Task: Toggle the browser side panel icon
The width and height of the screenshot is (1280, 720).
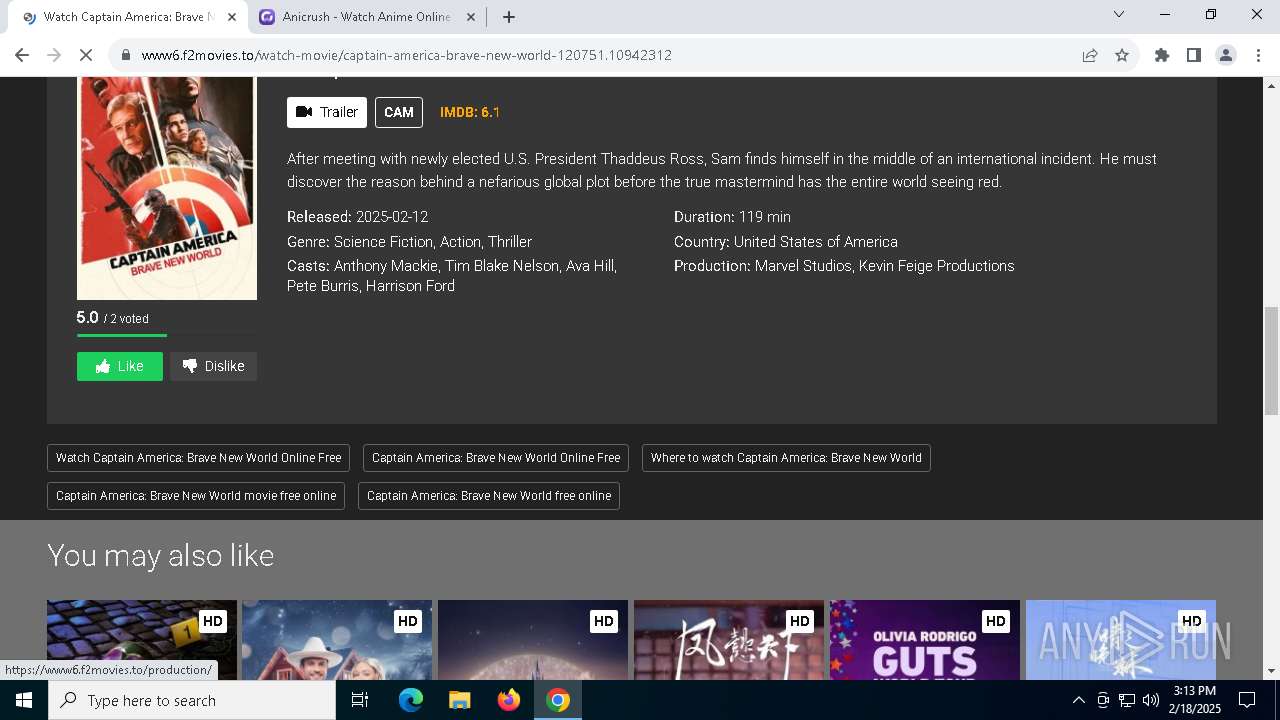Action: point(1194,55)
